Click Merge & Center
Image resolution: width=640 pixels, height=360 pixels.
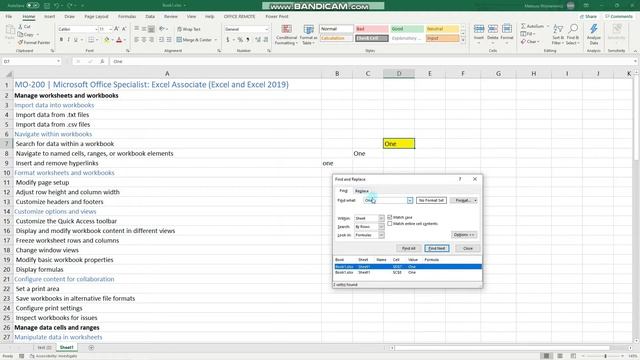tap(197, 40)
